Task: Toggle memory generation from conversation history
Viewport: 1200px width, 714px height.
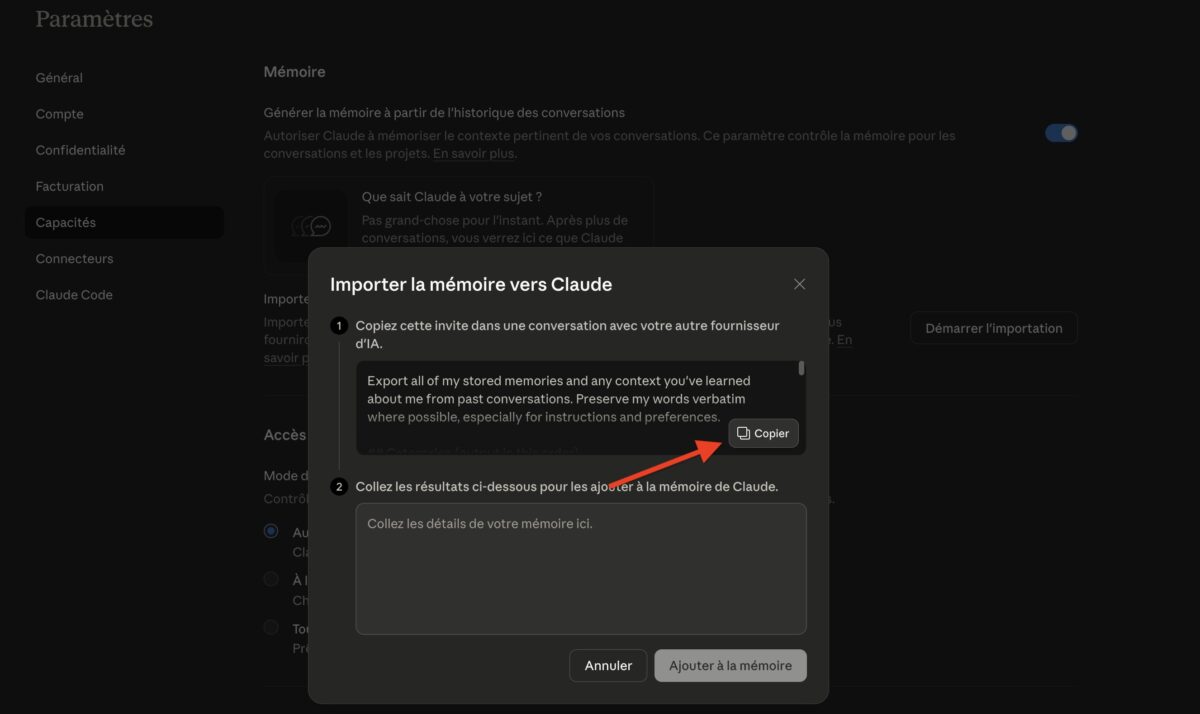Action: 1061,133
